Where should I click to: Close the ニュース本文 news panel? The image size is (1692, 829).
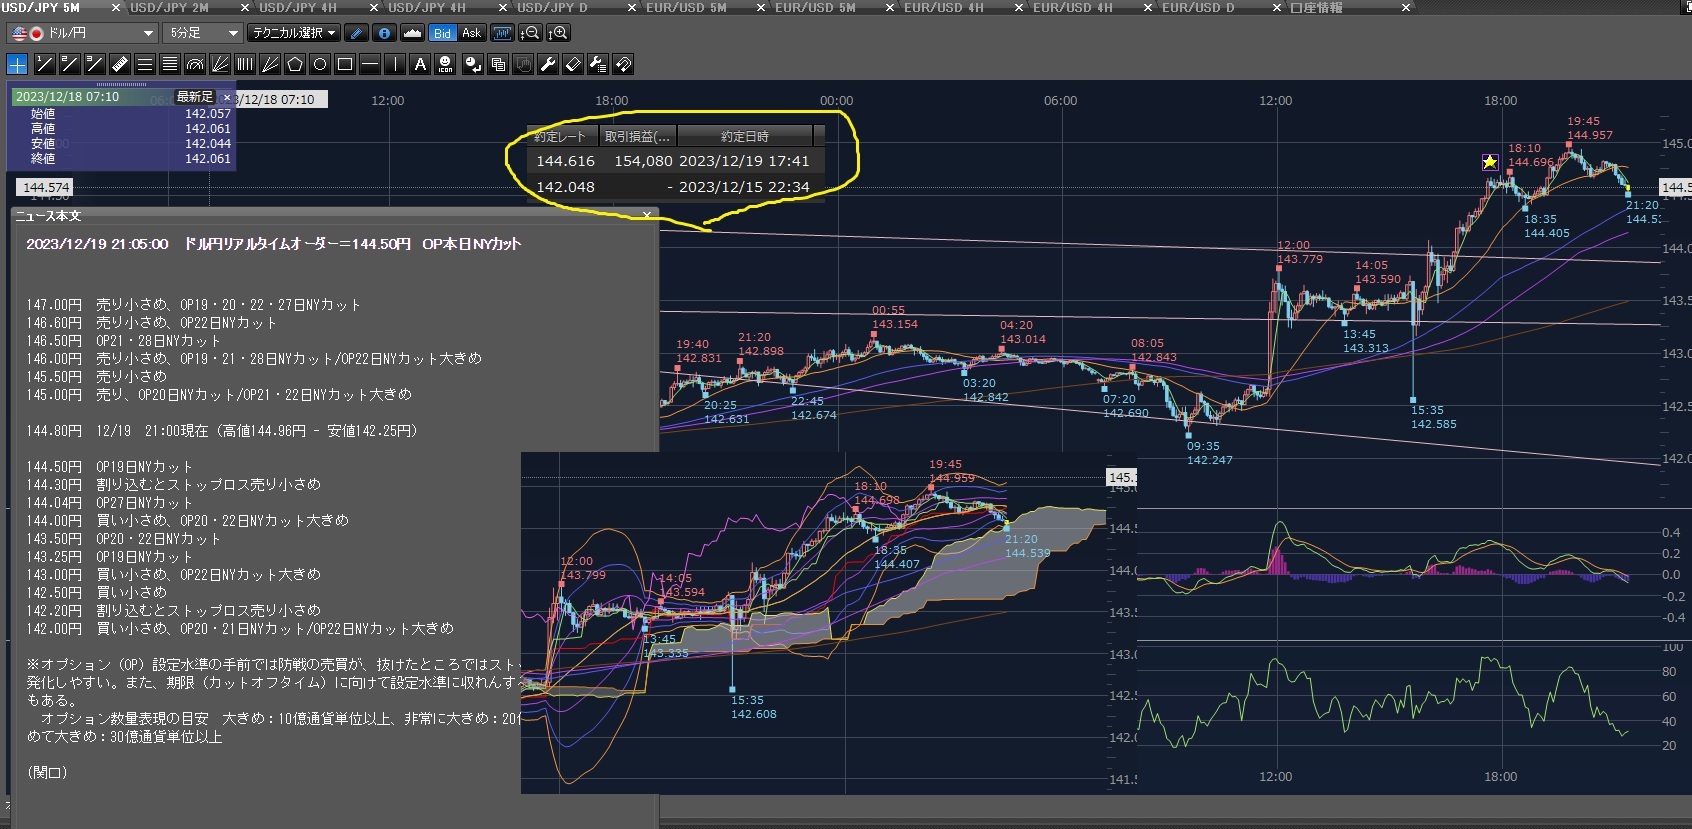point(647,215)
